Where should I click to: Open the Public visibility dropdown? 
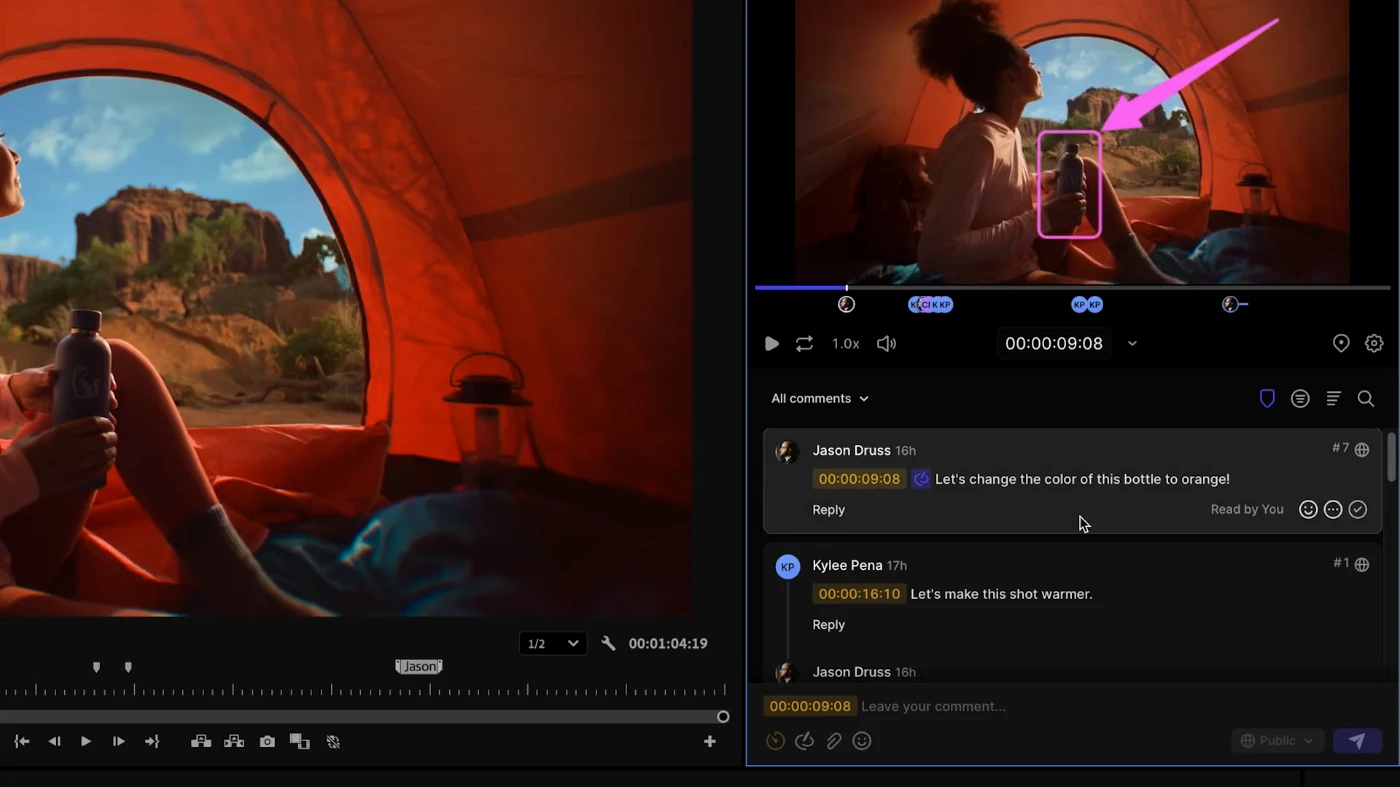1277,741
